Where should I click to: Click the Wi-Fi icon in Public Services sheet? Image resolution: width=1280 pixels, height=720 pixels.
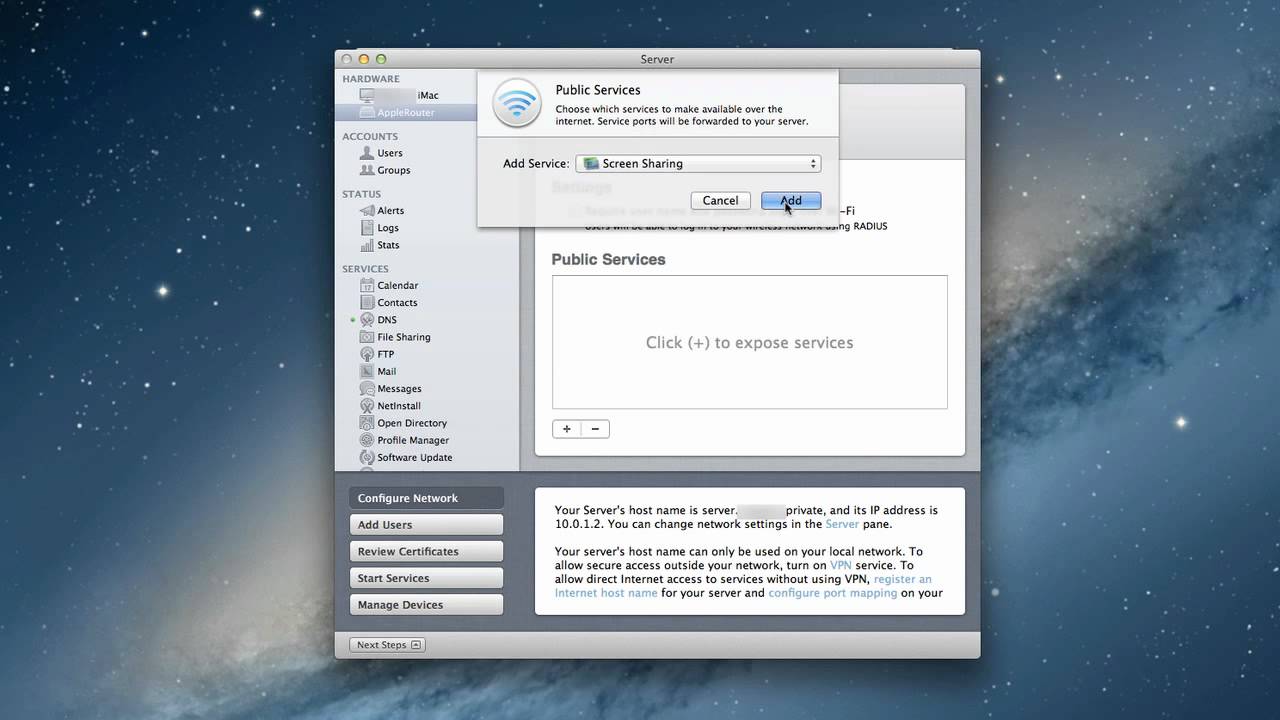(x=517, y=102)
